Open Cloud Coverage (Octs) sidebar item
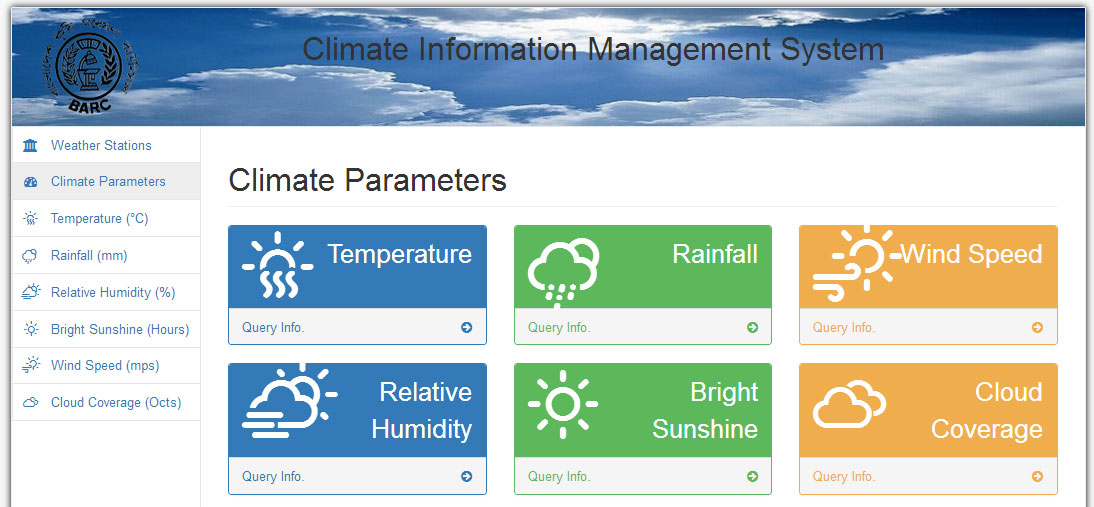 click(116, 403)
